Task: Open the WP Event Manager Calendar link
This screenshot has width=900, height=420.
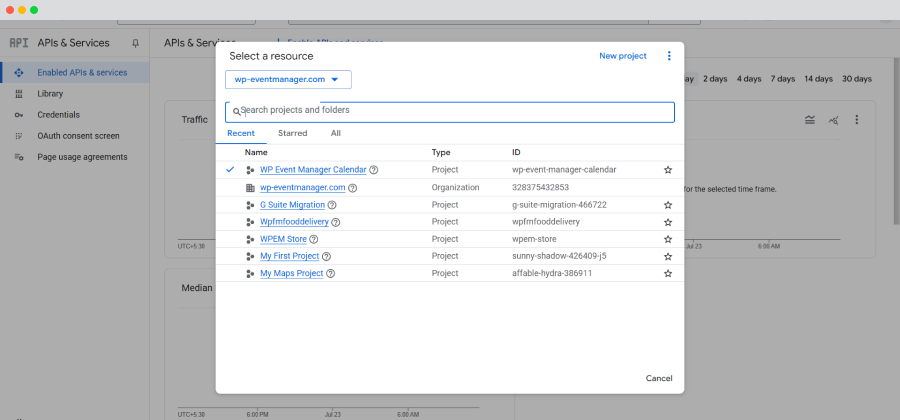Action: tap(313, 170)
